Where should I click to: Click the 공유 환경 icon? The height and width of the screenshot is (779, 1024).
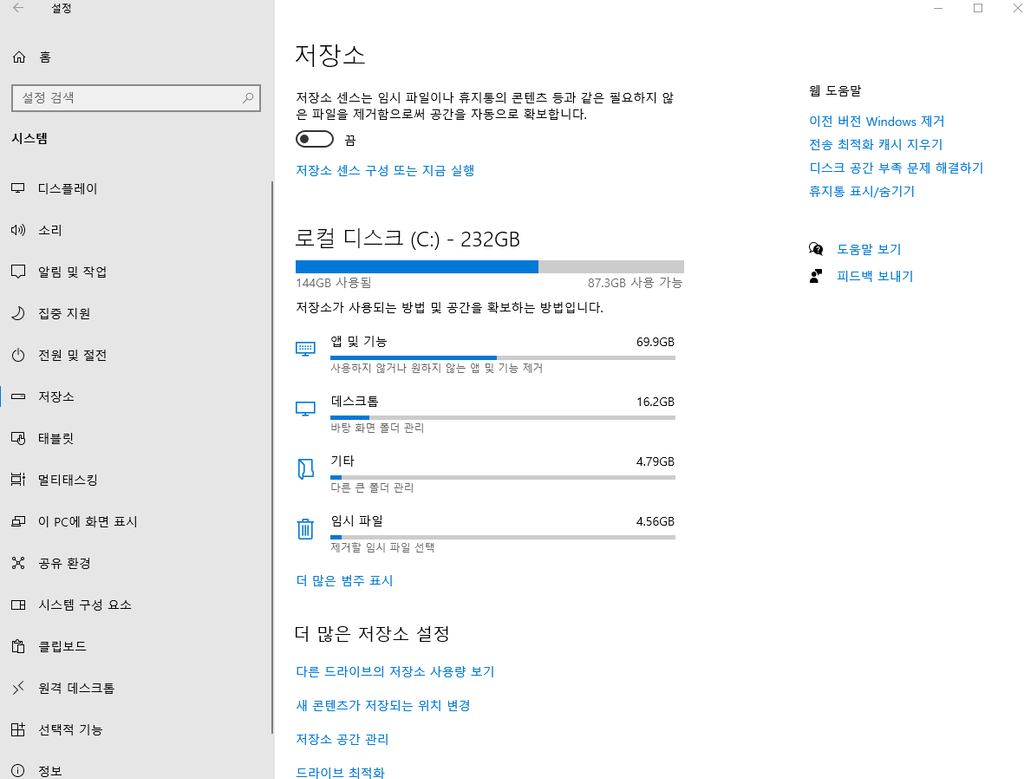(18, 563)
